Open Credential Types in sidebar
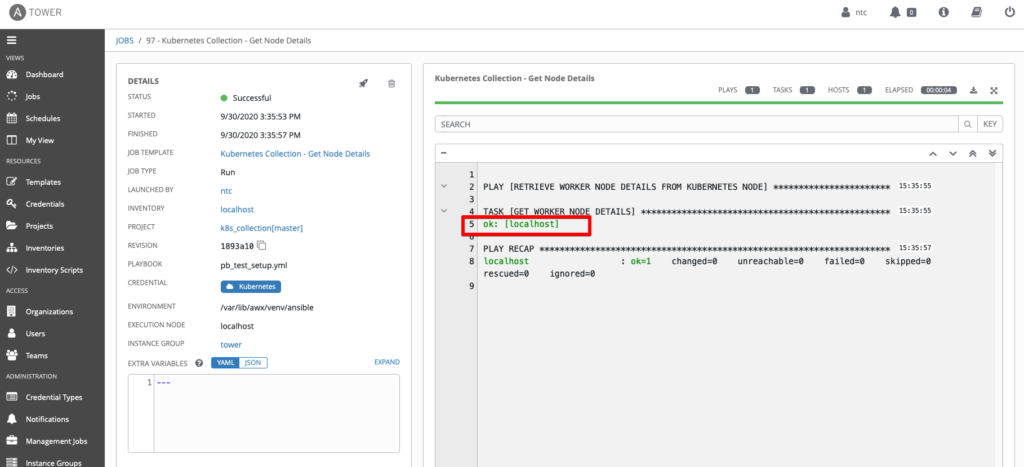This screenshot has height=467, width=1024. 52,397
